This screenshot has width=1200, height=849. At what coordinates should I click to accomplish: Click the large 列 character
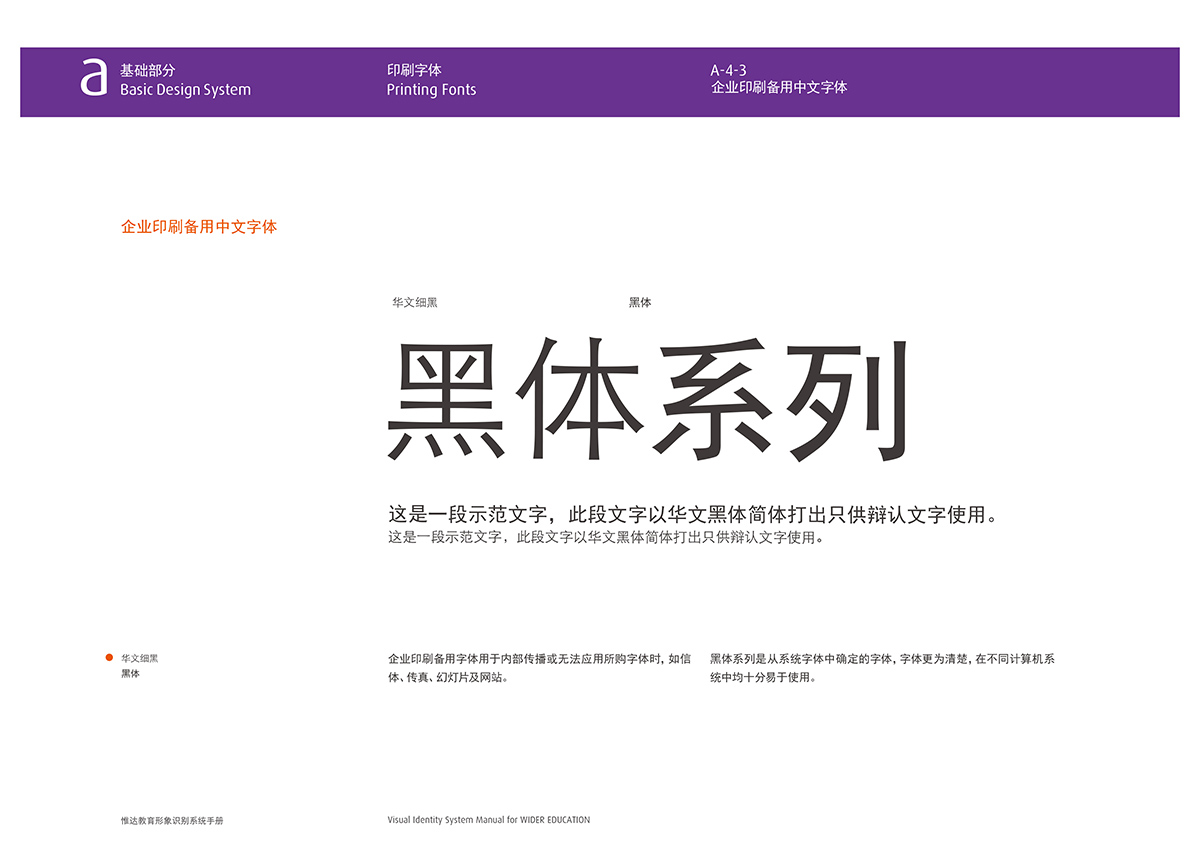coord(848,400)
